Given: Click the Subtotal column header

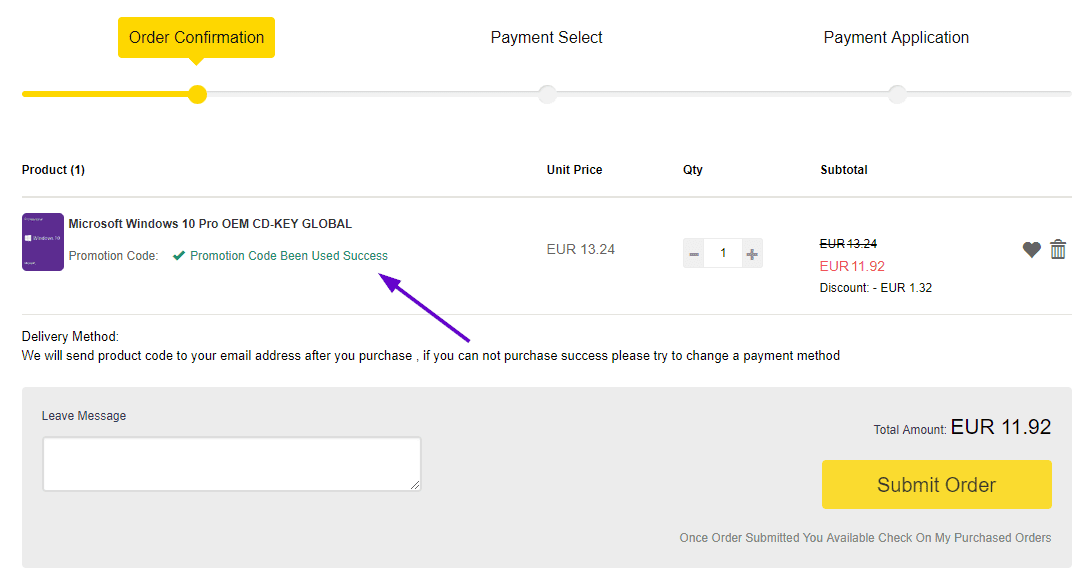Looking at the screenshot, I should click(843, 170).
